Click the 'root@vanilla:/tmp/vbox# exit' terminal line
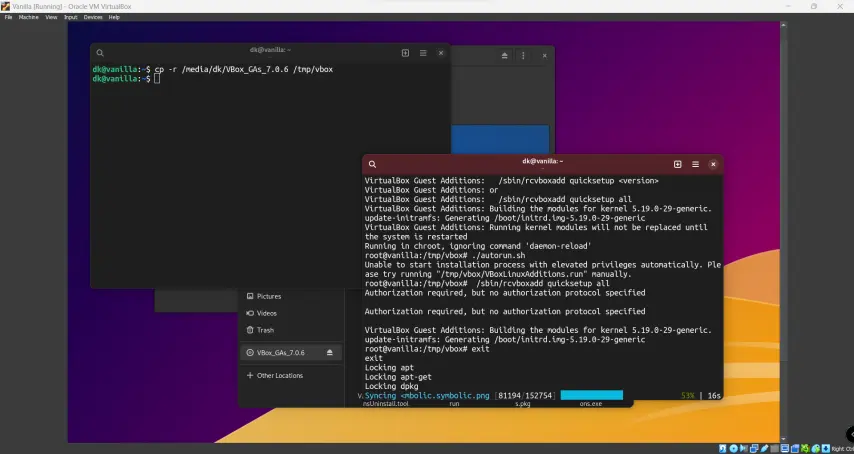854x454 pixels. pyautogui.click(x=427, y=348)
